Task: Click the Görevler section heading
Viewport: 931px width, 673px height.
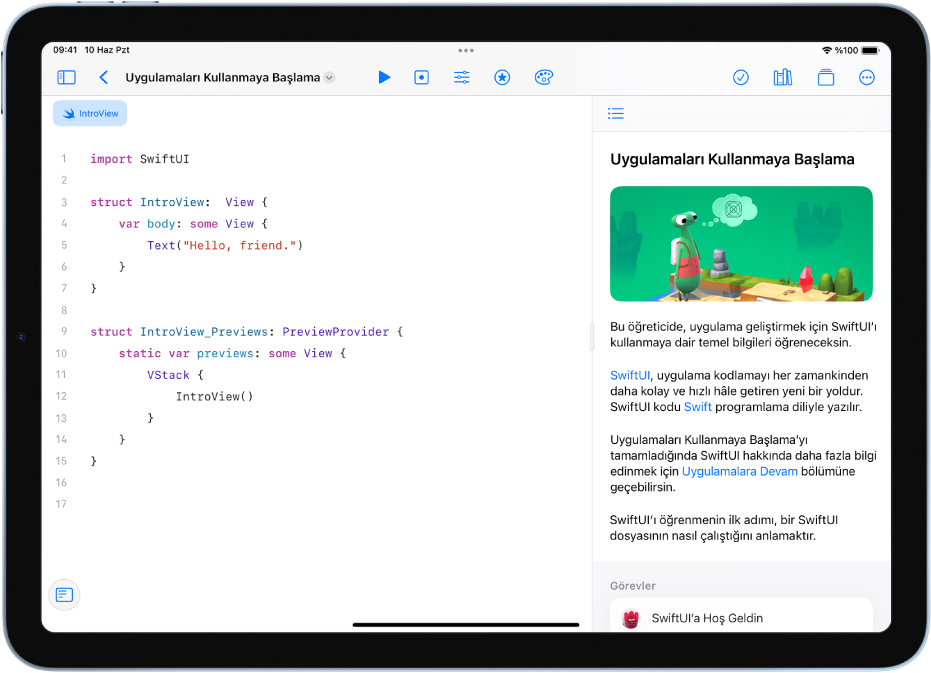Action: (632, 586)
